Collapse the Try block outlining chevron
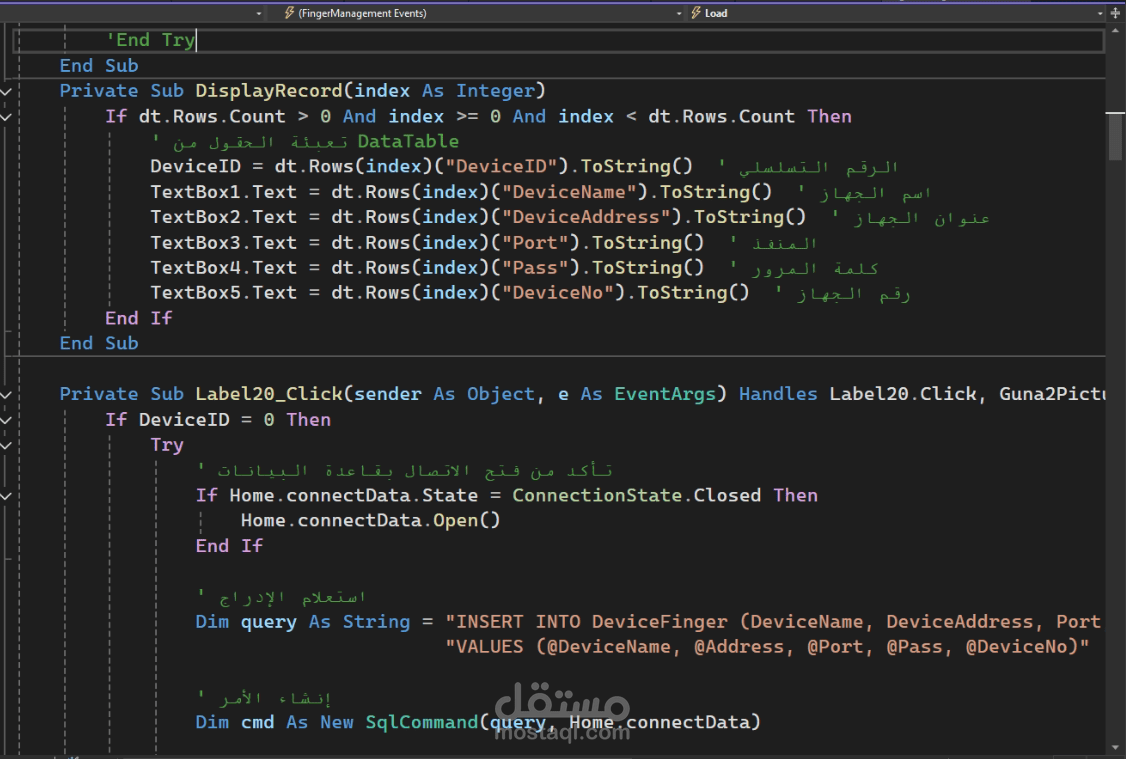The image size is (1126, 759). tap(6, 445)
